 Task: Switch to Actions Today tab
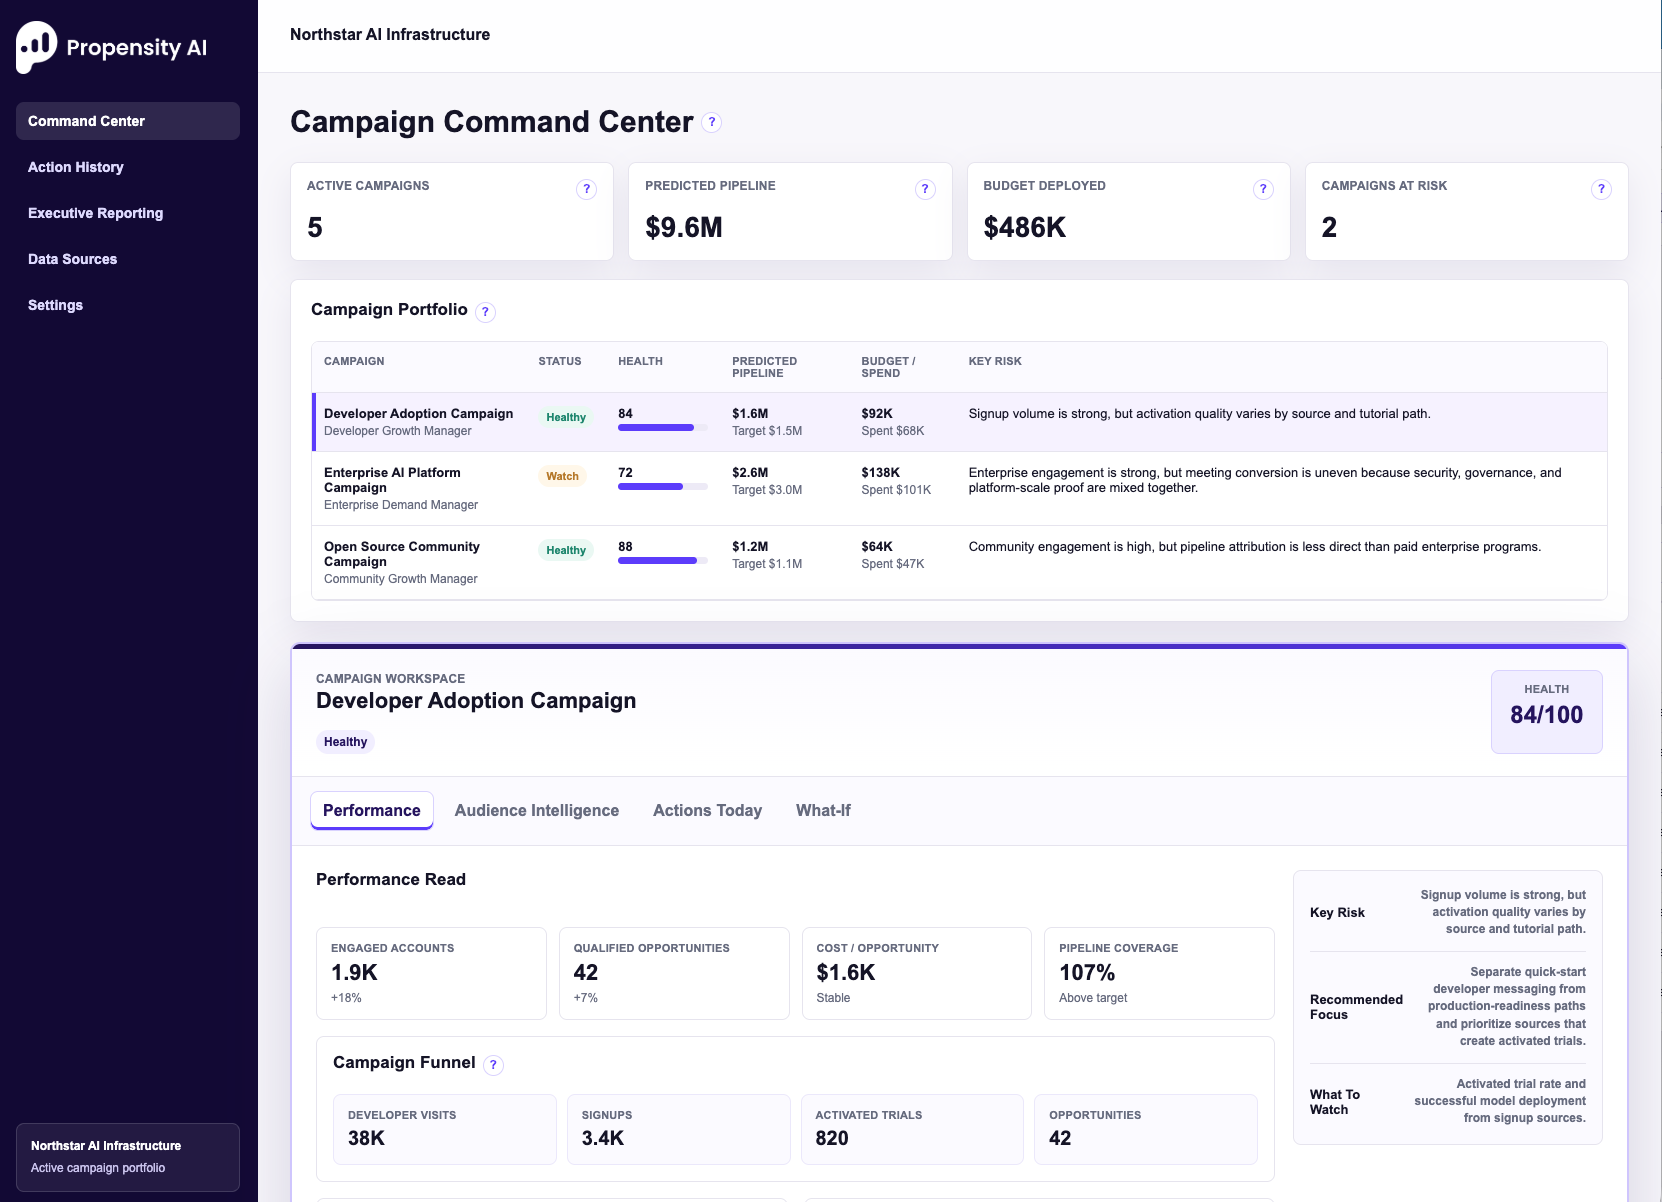(707, 810)
